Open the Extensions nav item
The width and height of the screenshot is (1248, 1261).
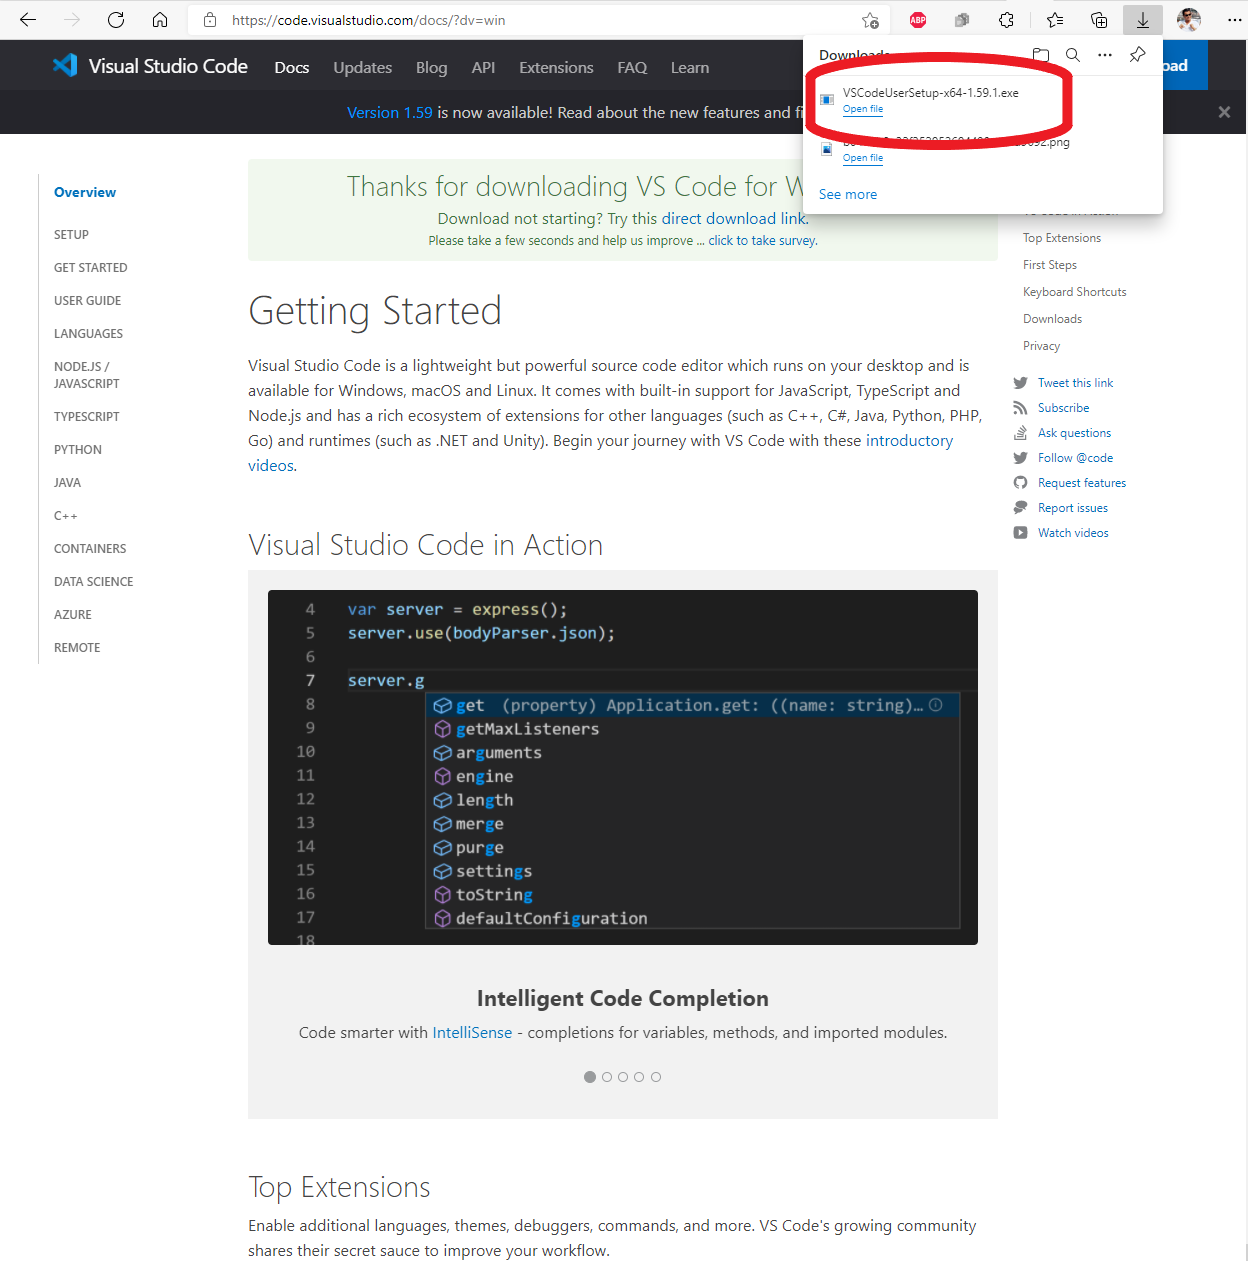[x=556, y=67]
